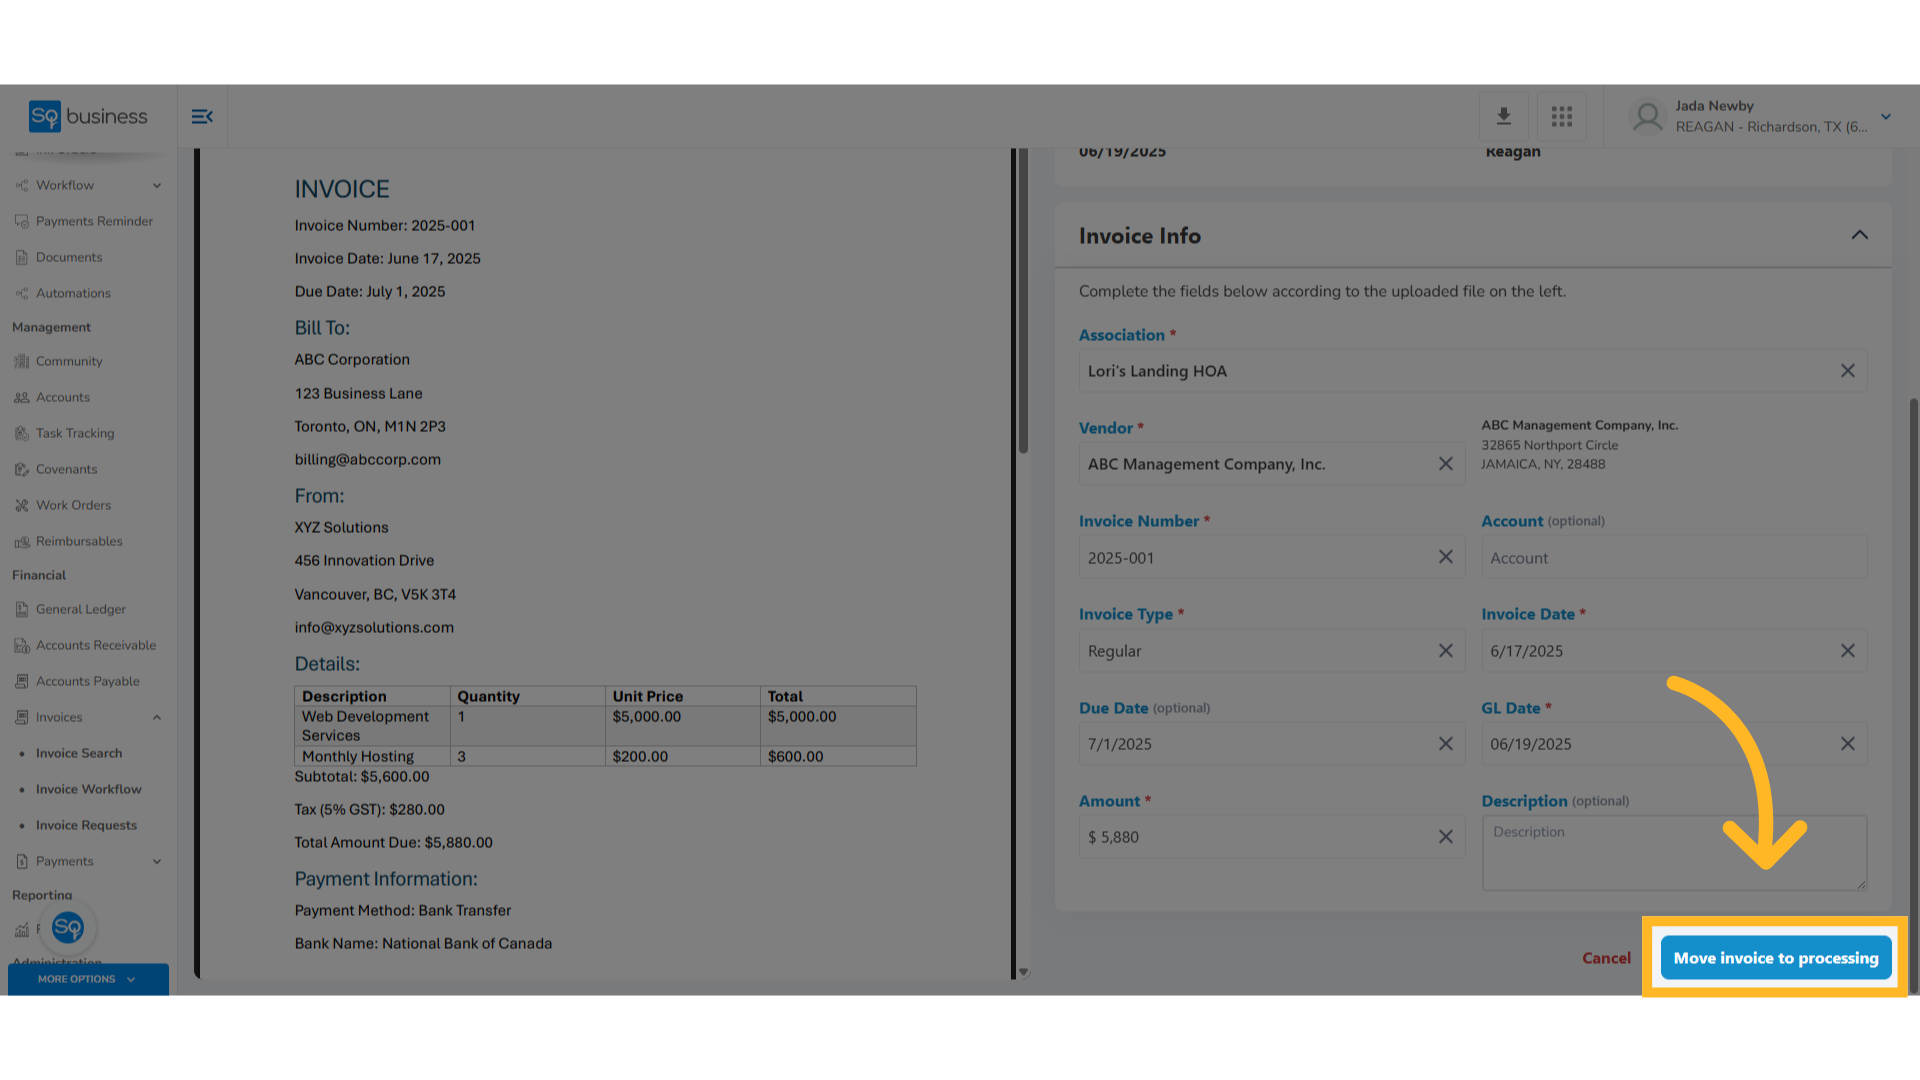Open Community in the sidebar
The image size is (1920, 1080).
[x=69, y=361]
